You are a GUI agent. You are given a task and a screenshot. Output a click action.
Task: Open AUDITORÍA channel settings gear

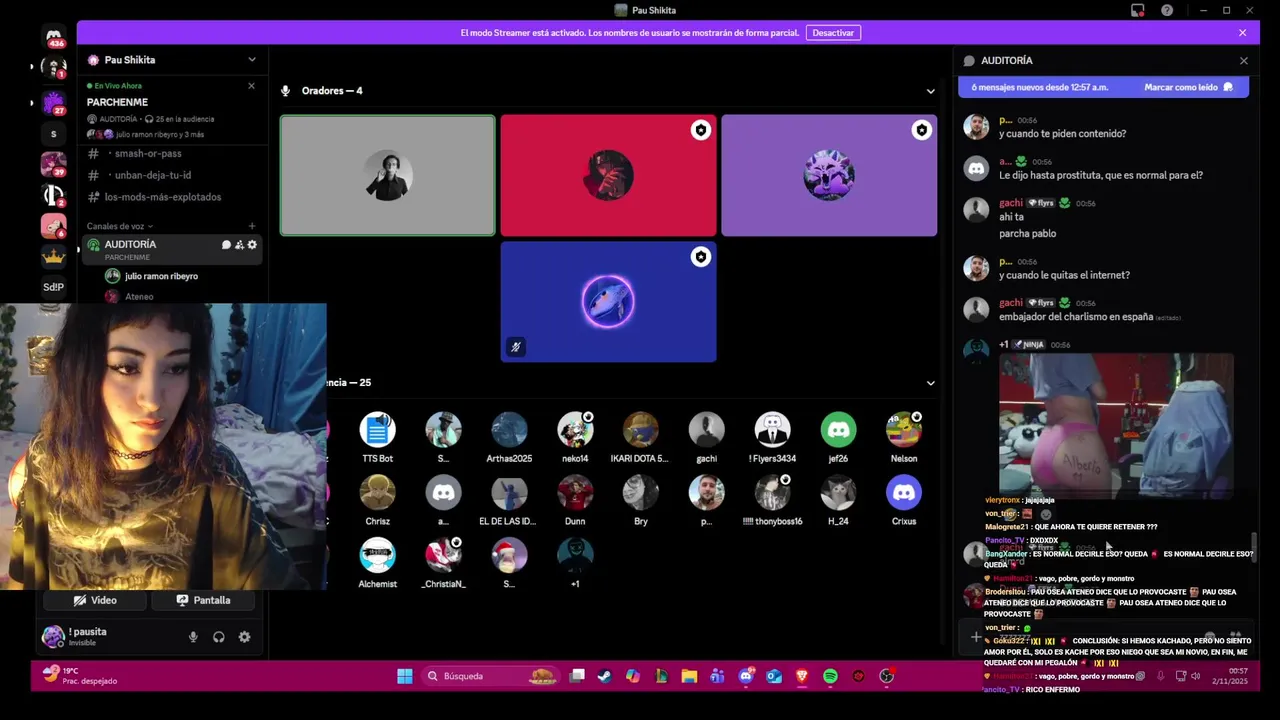point(252,244)
